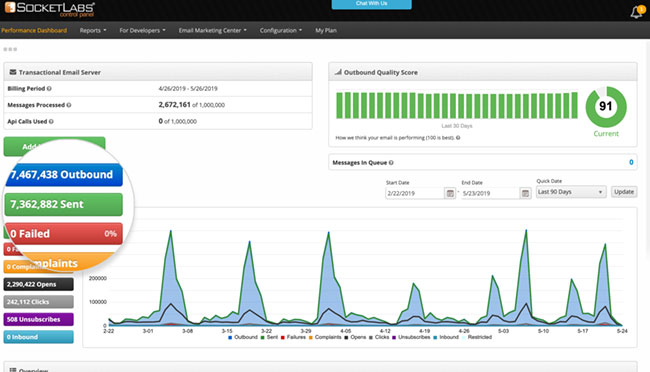Click the End Date input field
This screenshot has width=650, height=372.
click(x=490, y=193)
